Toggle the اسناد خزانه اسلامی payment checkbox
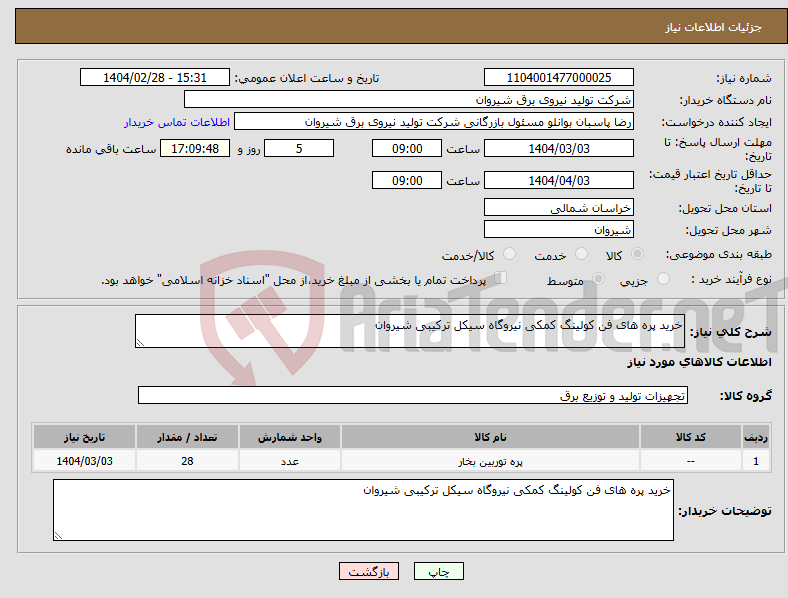The image size is (788, 598). coord(501,278)
